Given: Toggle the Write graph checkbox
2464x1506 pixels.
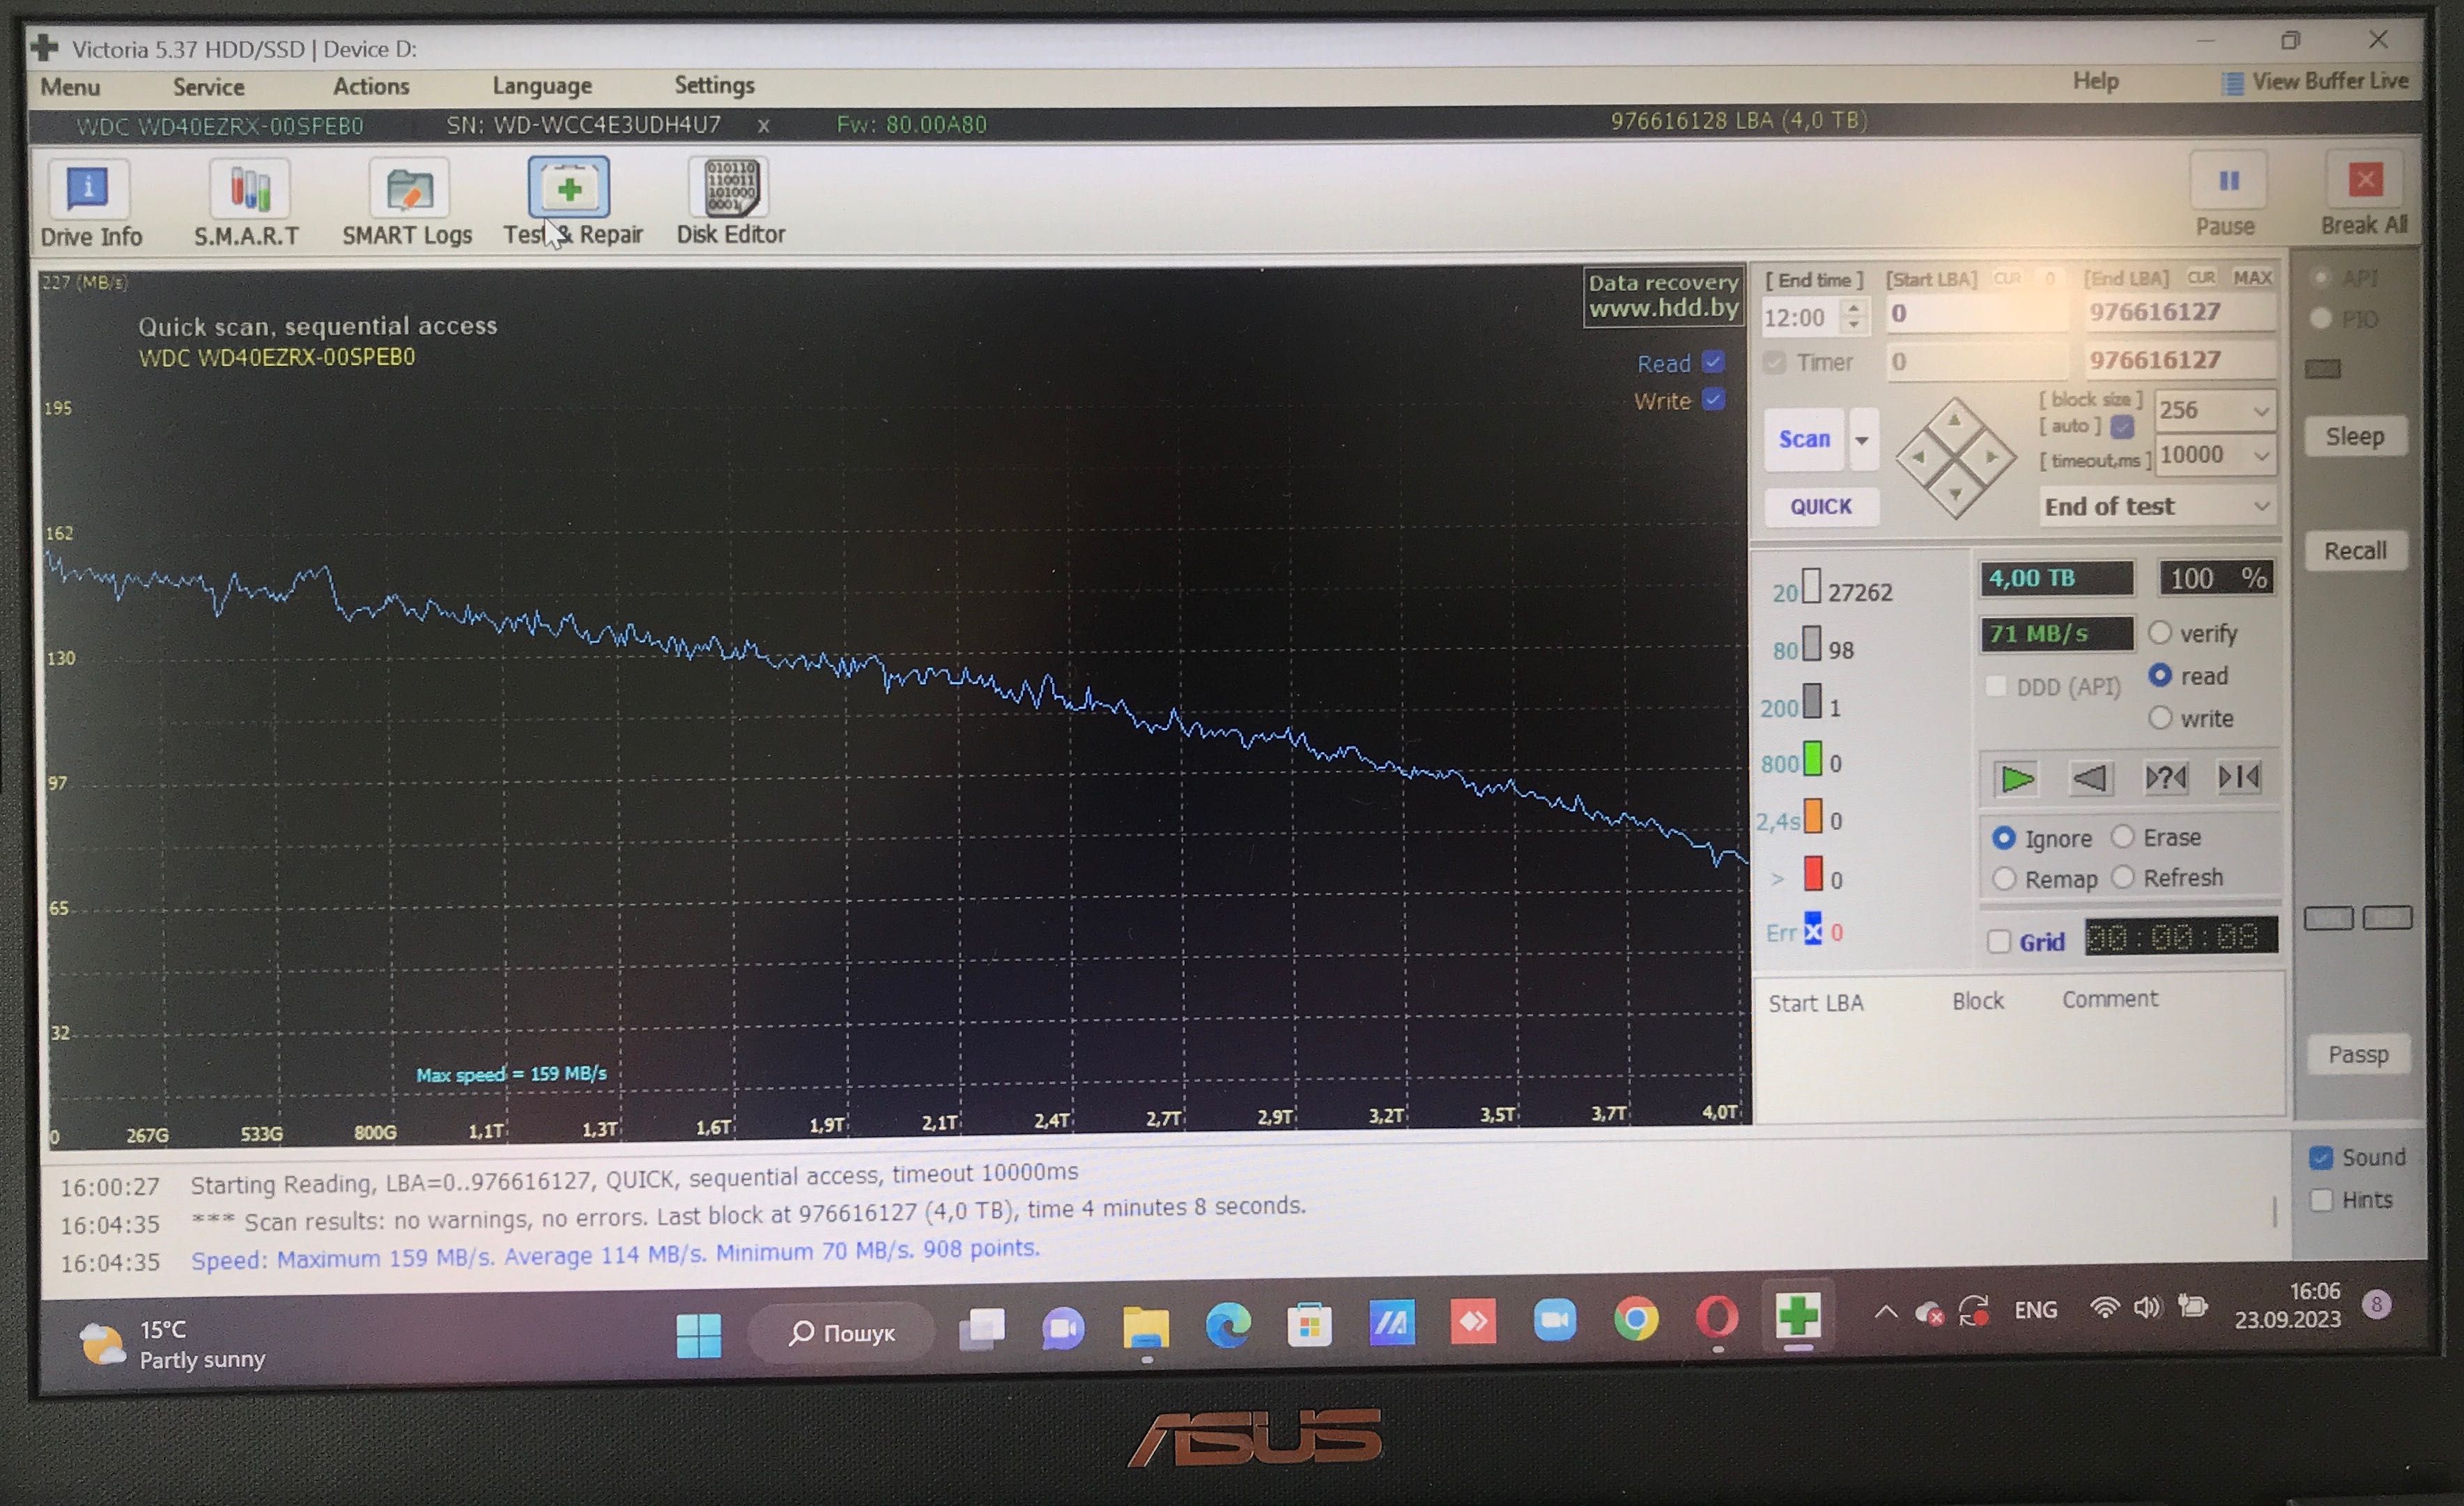Looking at the screenshot, I should (1714, 399).
